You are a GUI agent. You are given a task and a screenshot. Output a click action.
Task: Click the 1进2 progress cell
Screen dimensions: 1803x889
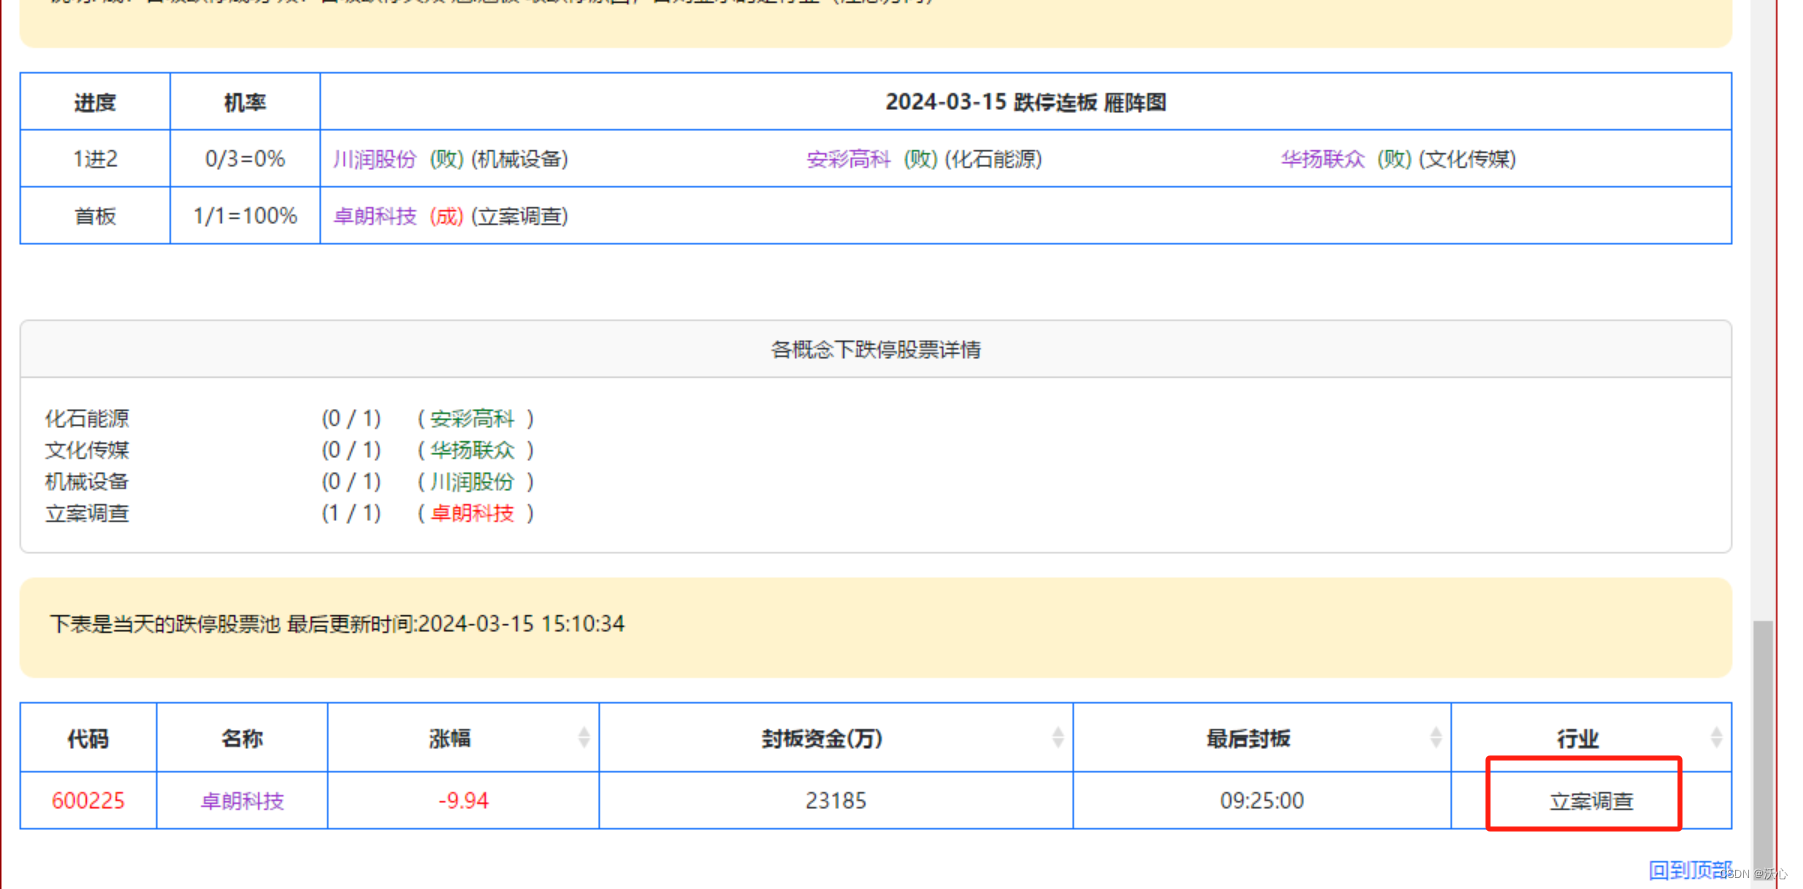click(x=95, y=159)
